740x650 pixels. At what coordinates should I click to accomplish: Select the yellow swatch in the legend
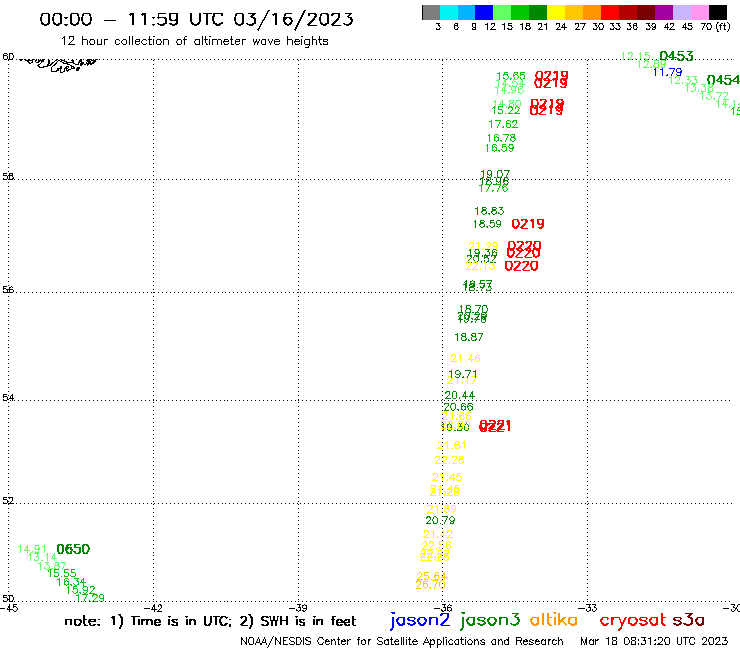click(x=556, y=12)
